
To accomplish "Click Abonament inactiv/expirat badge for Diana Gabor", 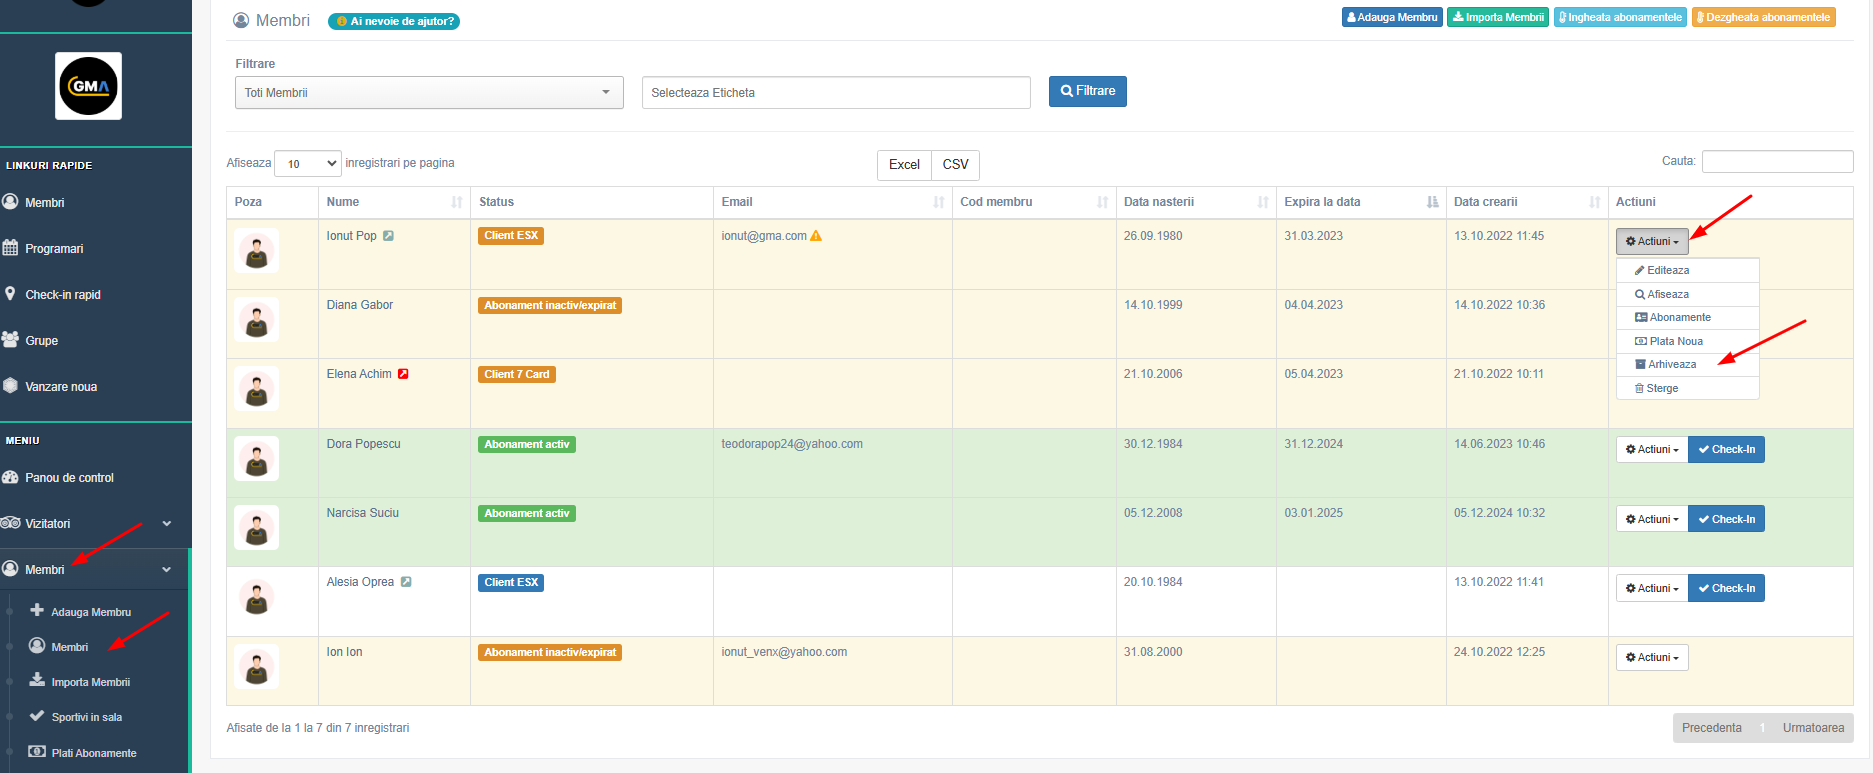I will (550, 305).
